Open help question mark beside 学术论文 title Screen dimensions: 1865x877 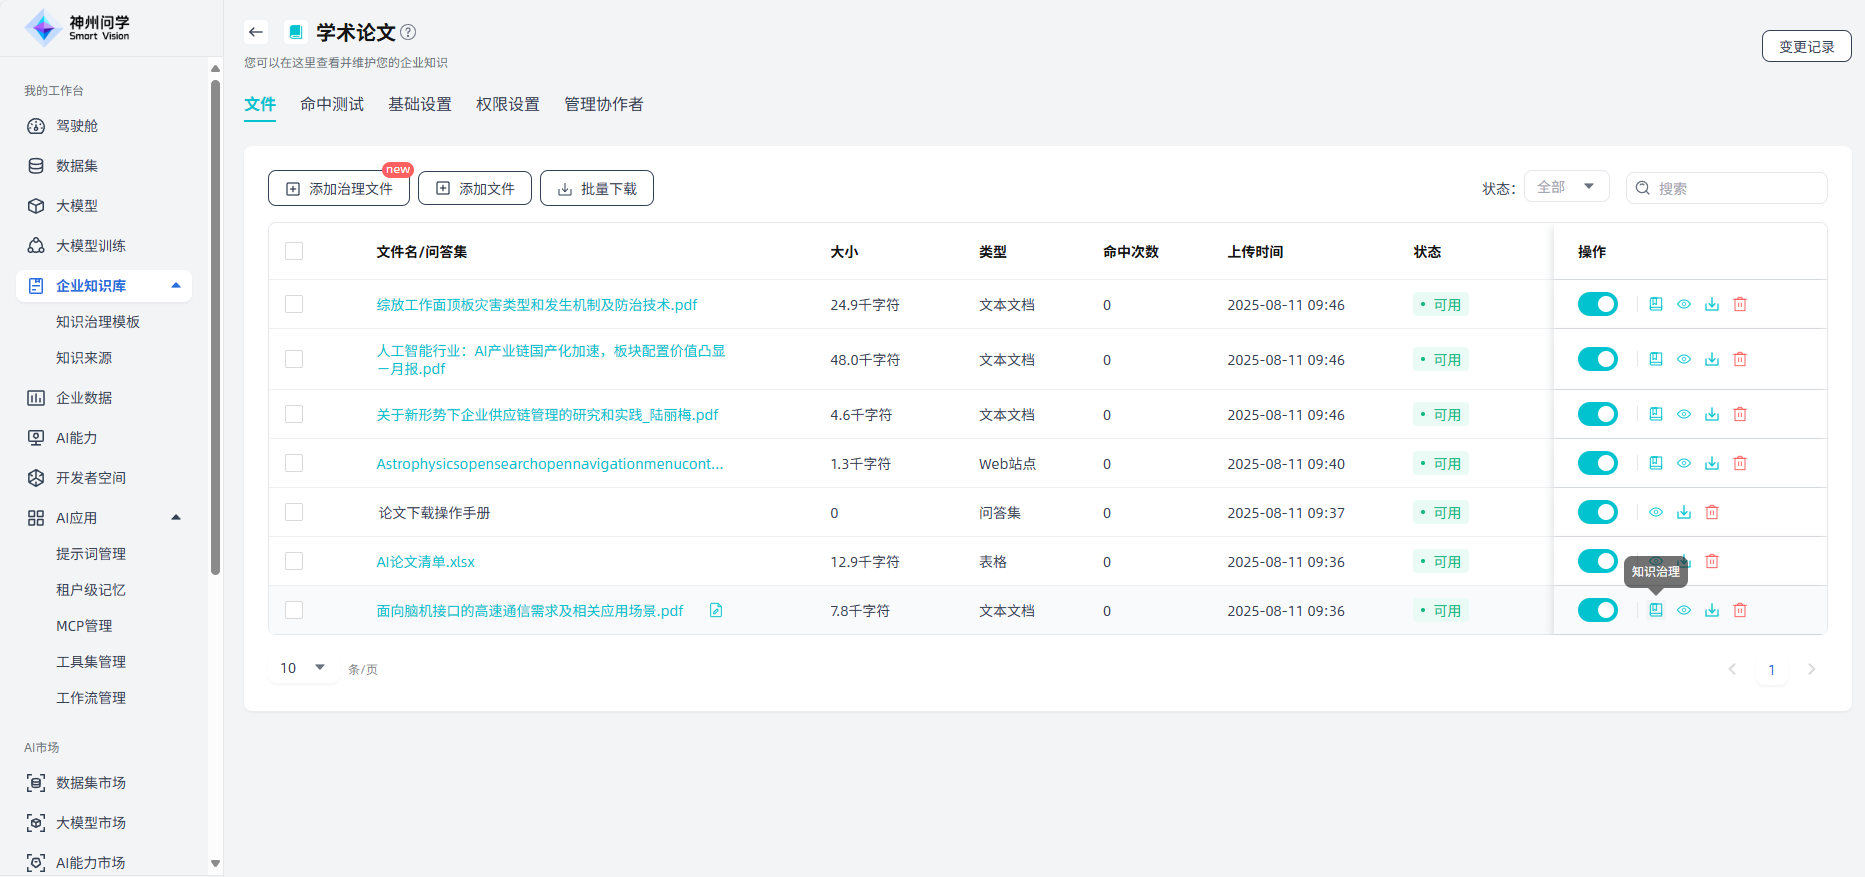pyautogui.click(x=408, y=32)
